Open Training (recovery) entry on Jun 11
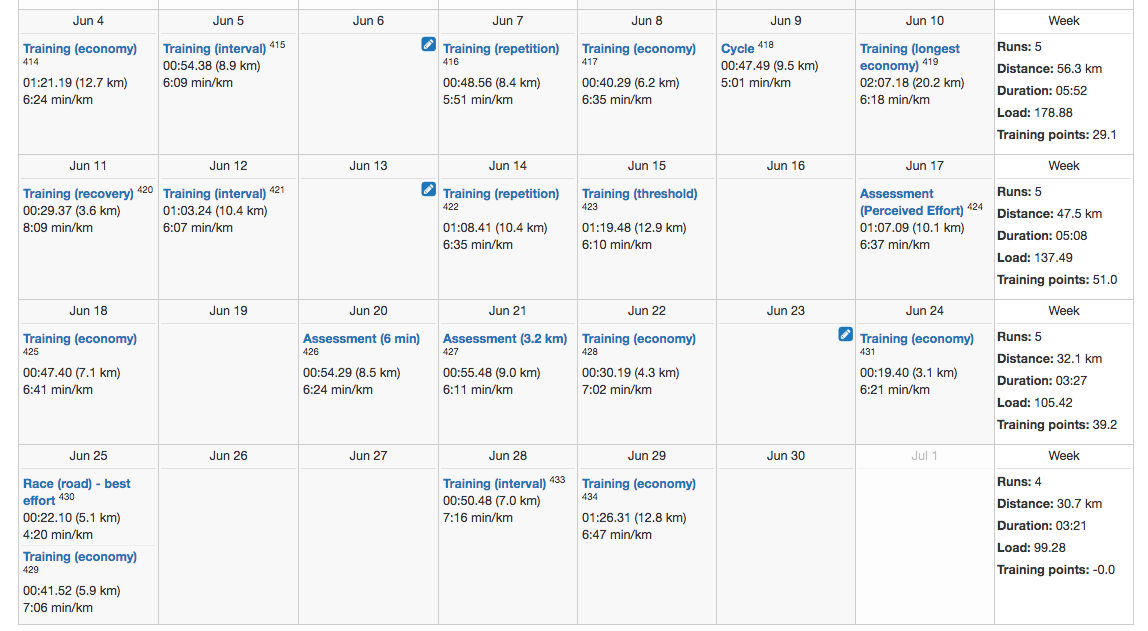 (78, 193)
